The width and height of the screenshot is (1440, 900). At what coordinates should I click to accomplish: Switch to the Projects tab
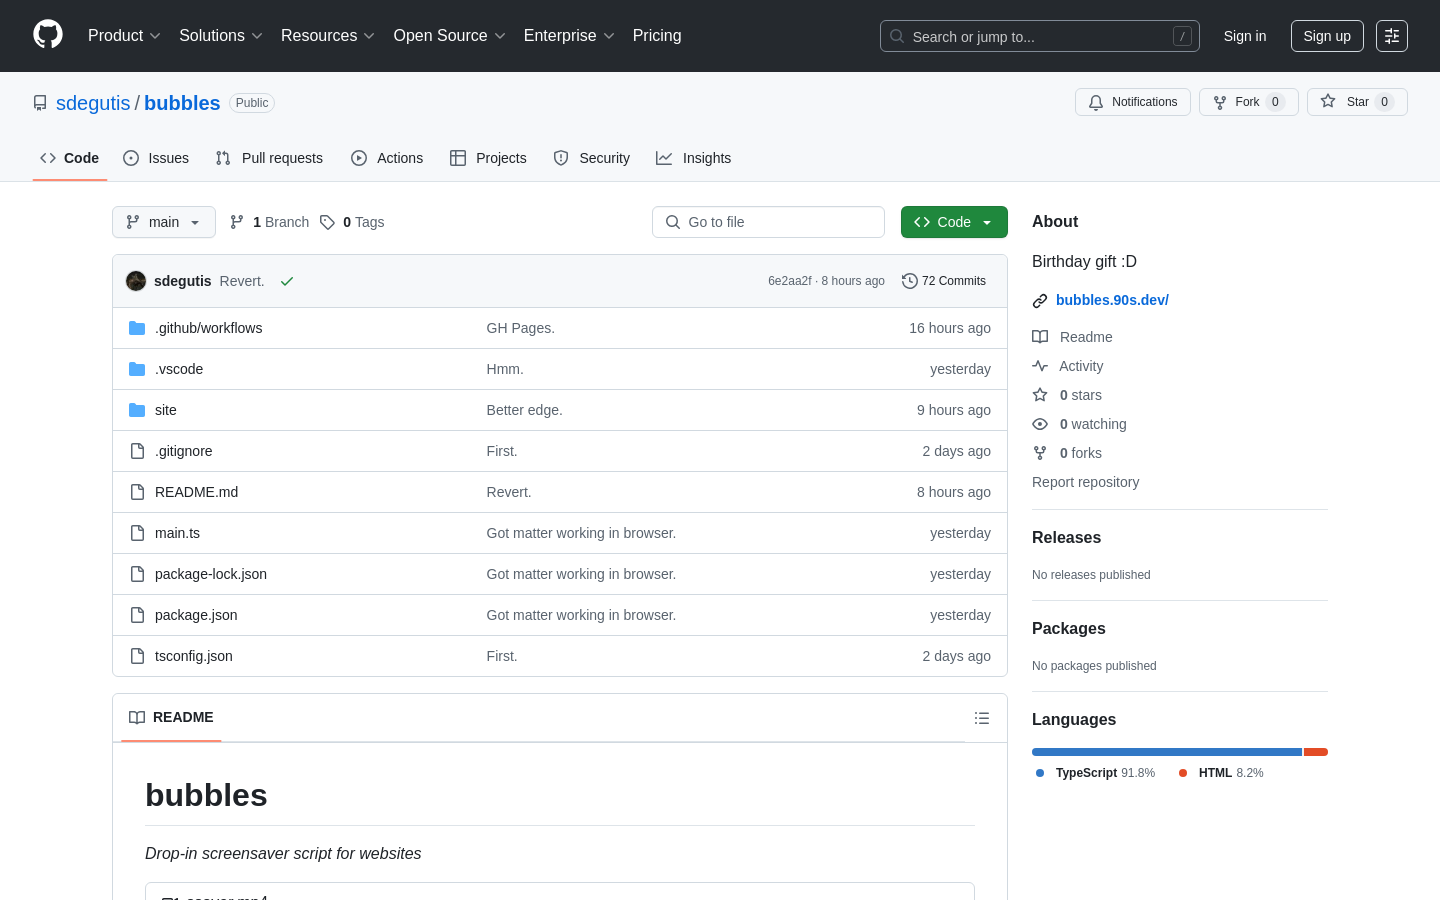(488, 158)
